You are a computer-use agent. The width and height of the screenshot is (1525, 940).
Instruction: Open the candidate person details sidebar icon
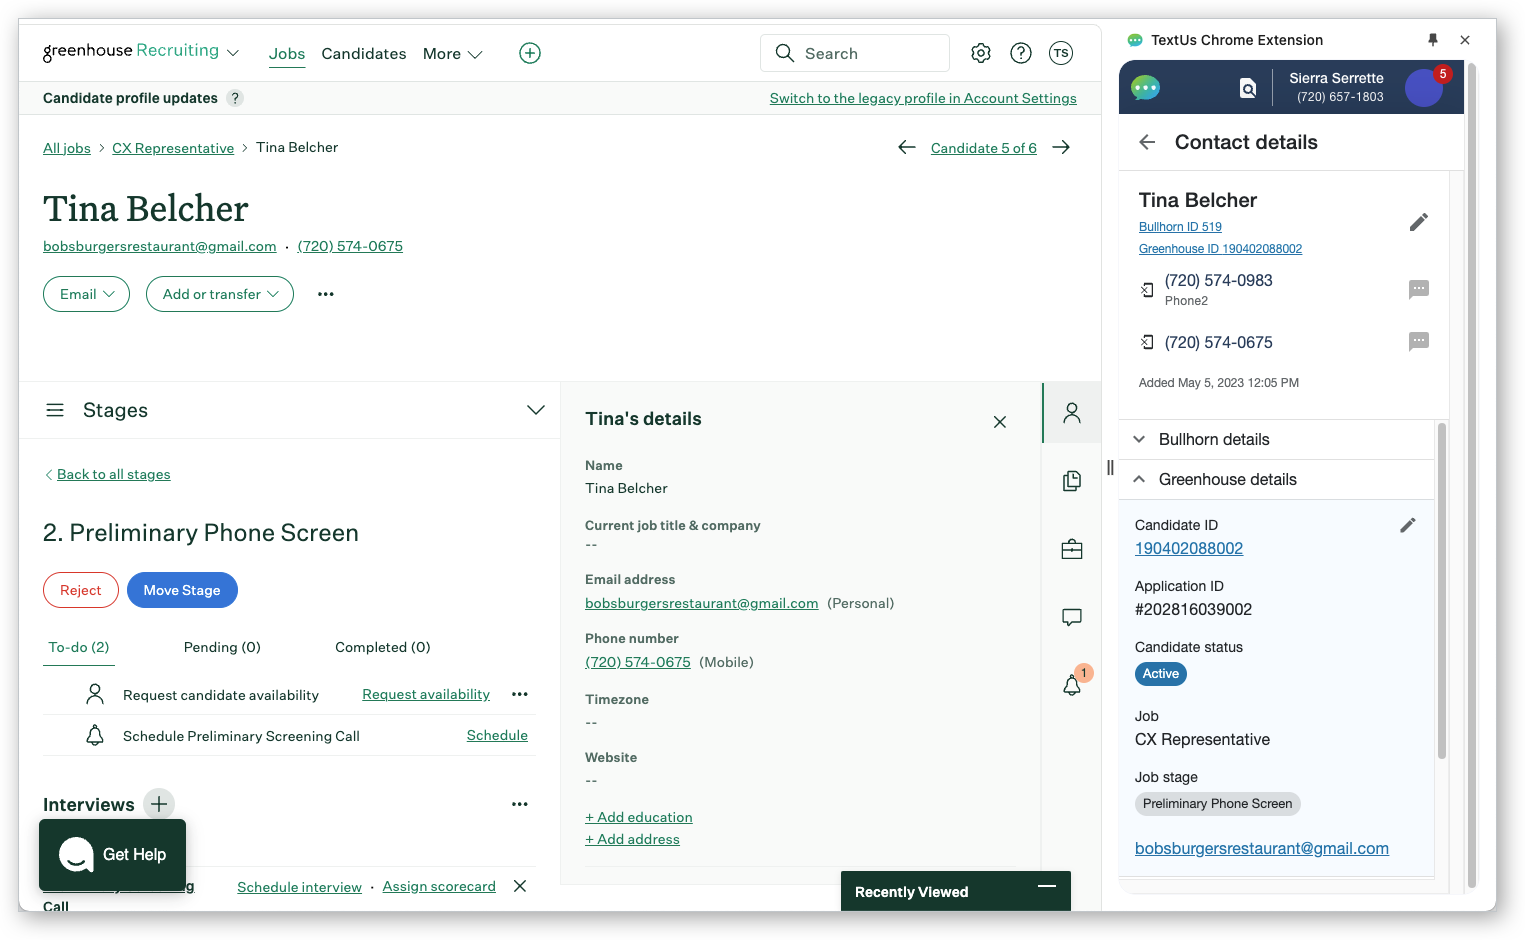pos(1072,412)
